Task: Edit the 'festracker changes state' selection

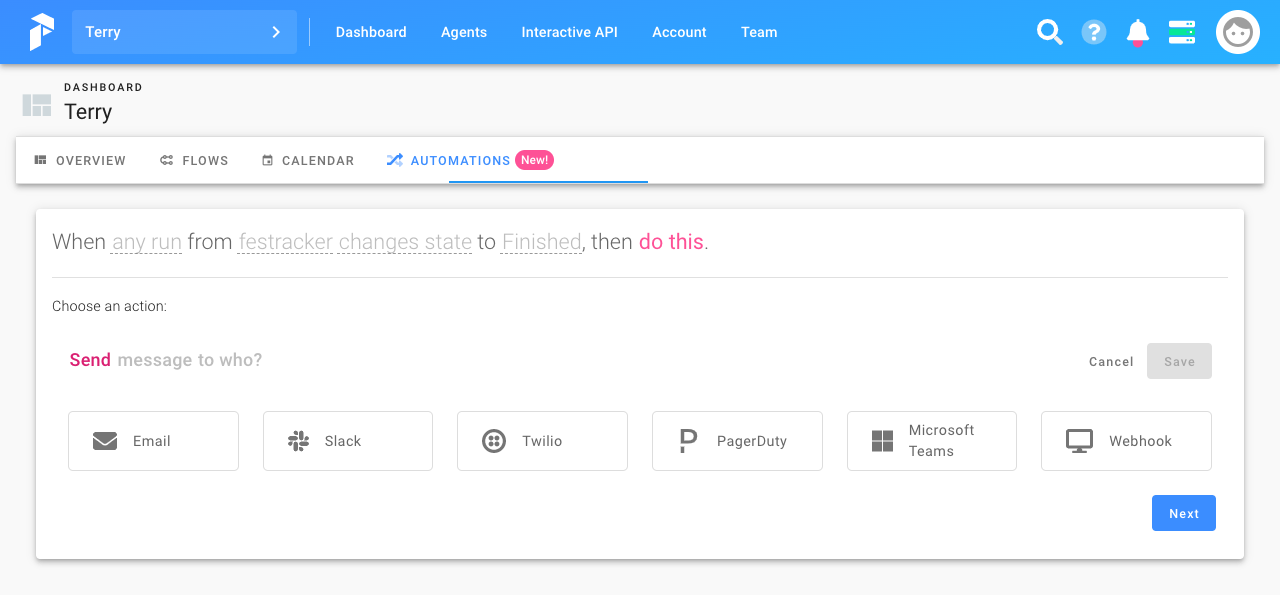Action: pyautogui.click(x=355, y=242)
